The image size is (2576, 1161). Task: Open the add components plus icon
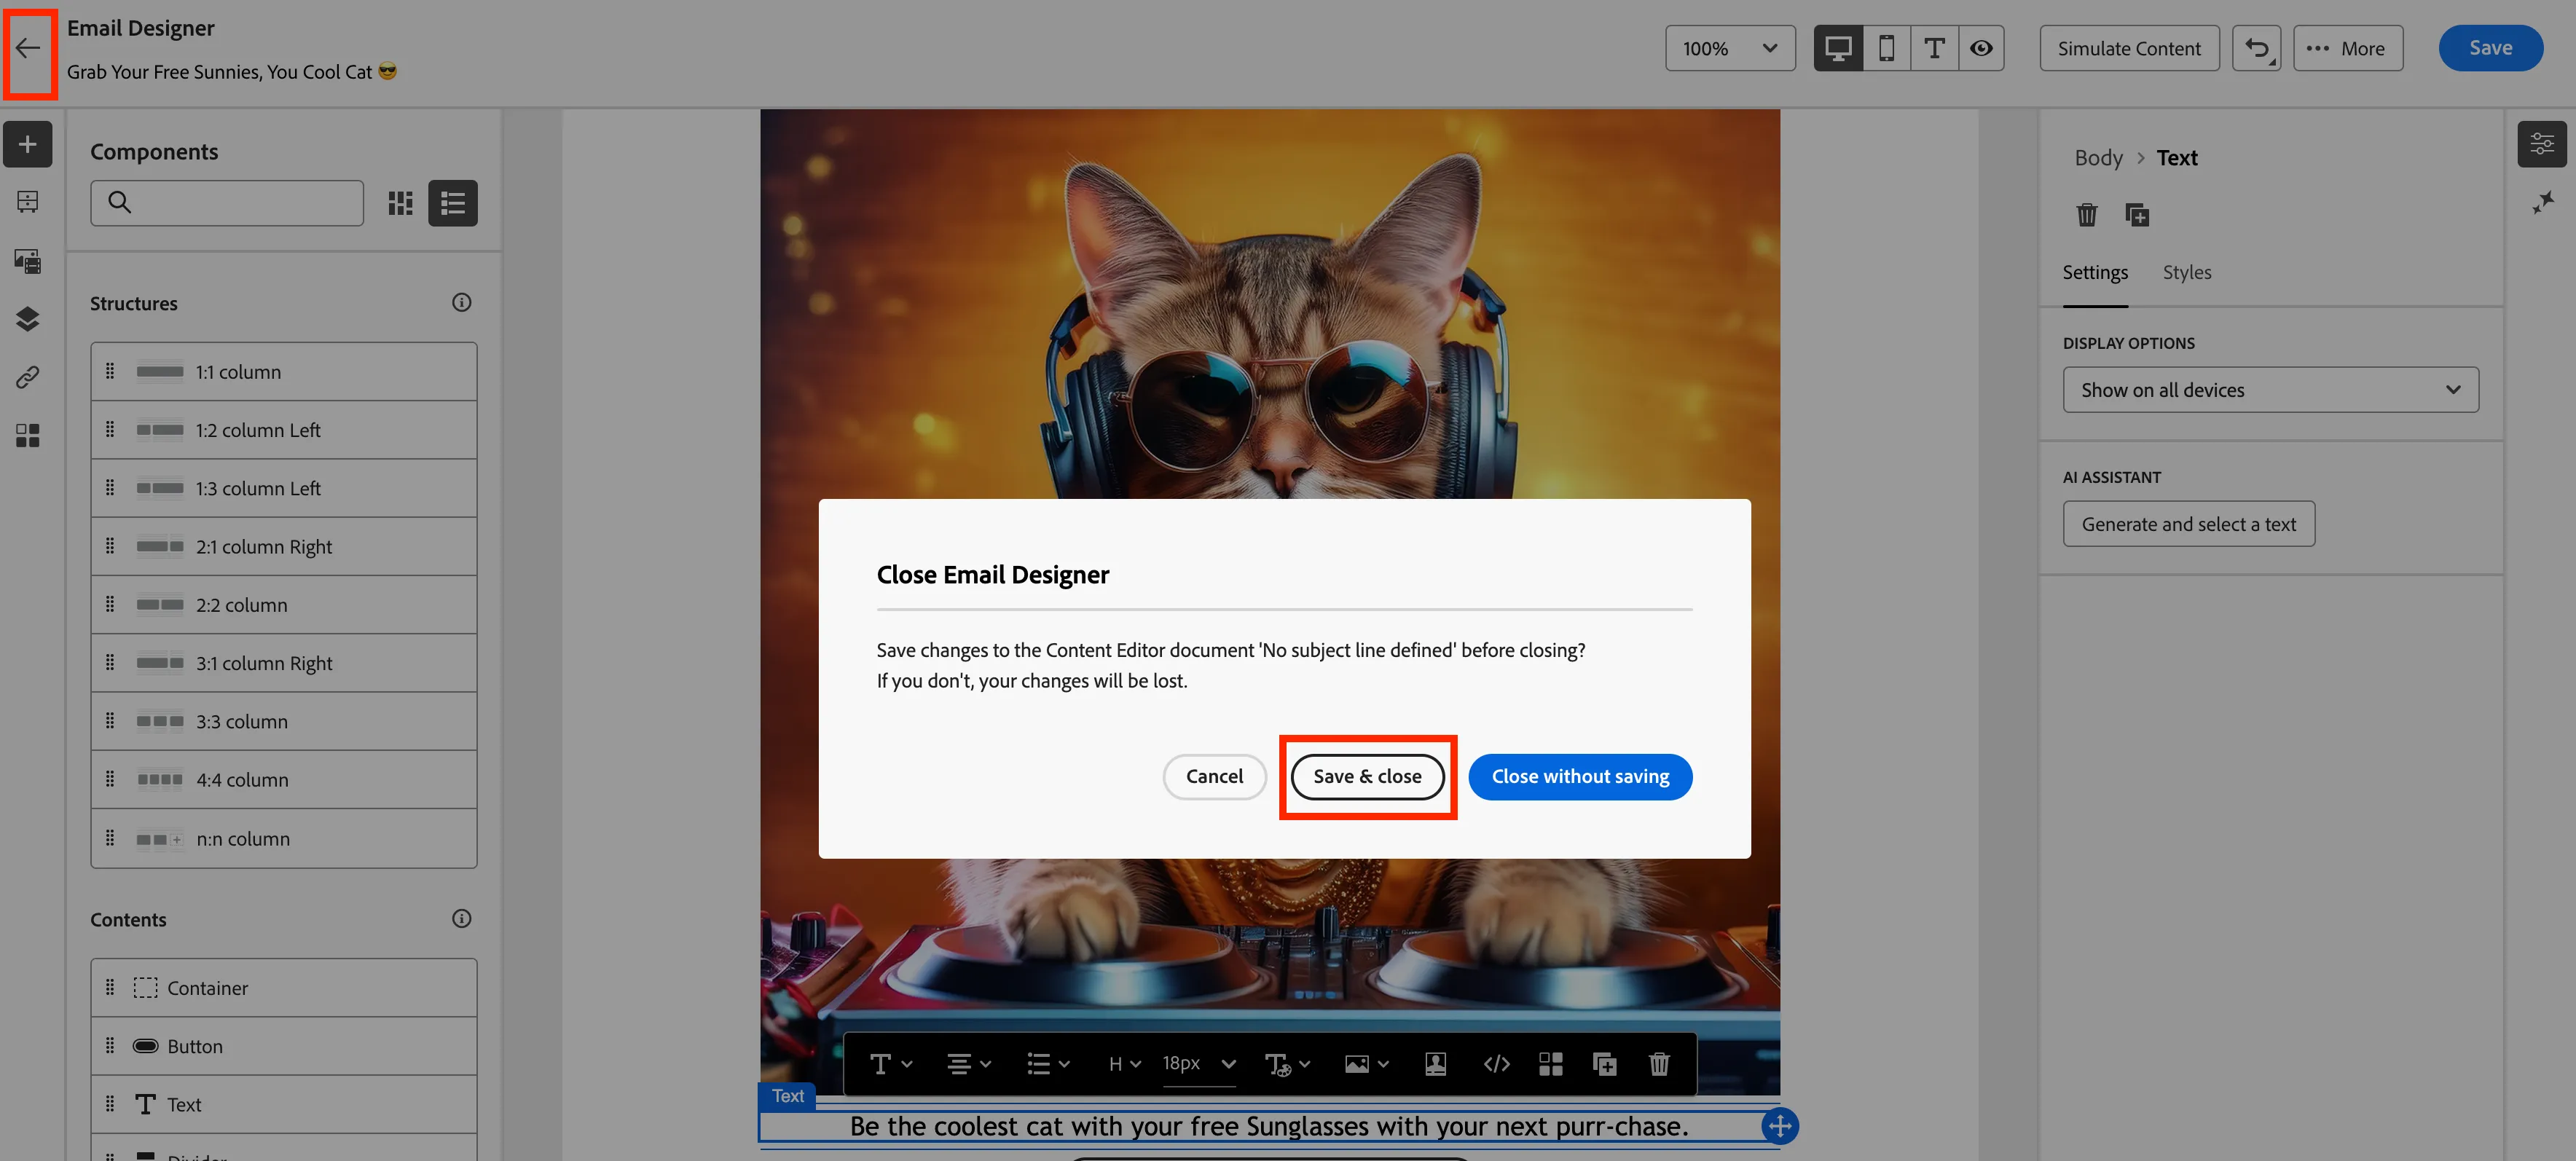[28, 144]
